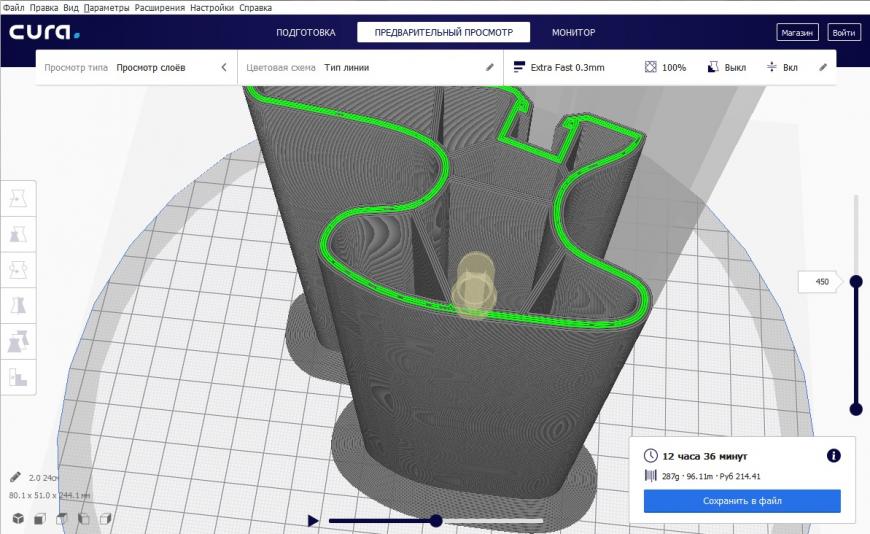Switch to the ПОДГОТОВКА stage

(x=306, y=32)
